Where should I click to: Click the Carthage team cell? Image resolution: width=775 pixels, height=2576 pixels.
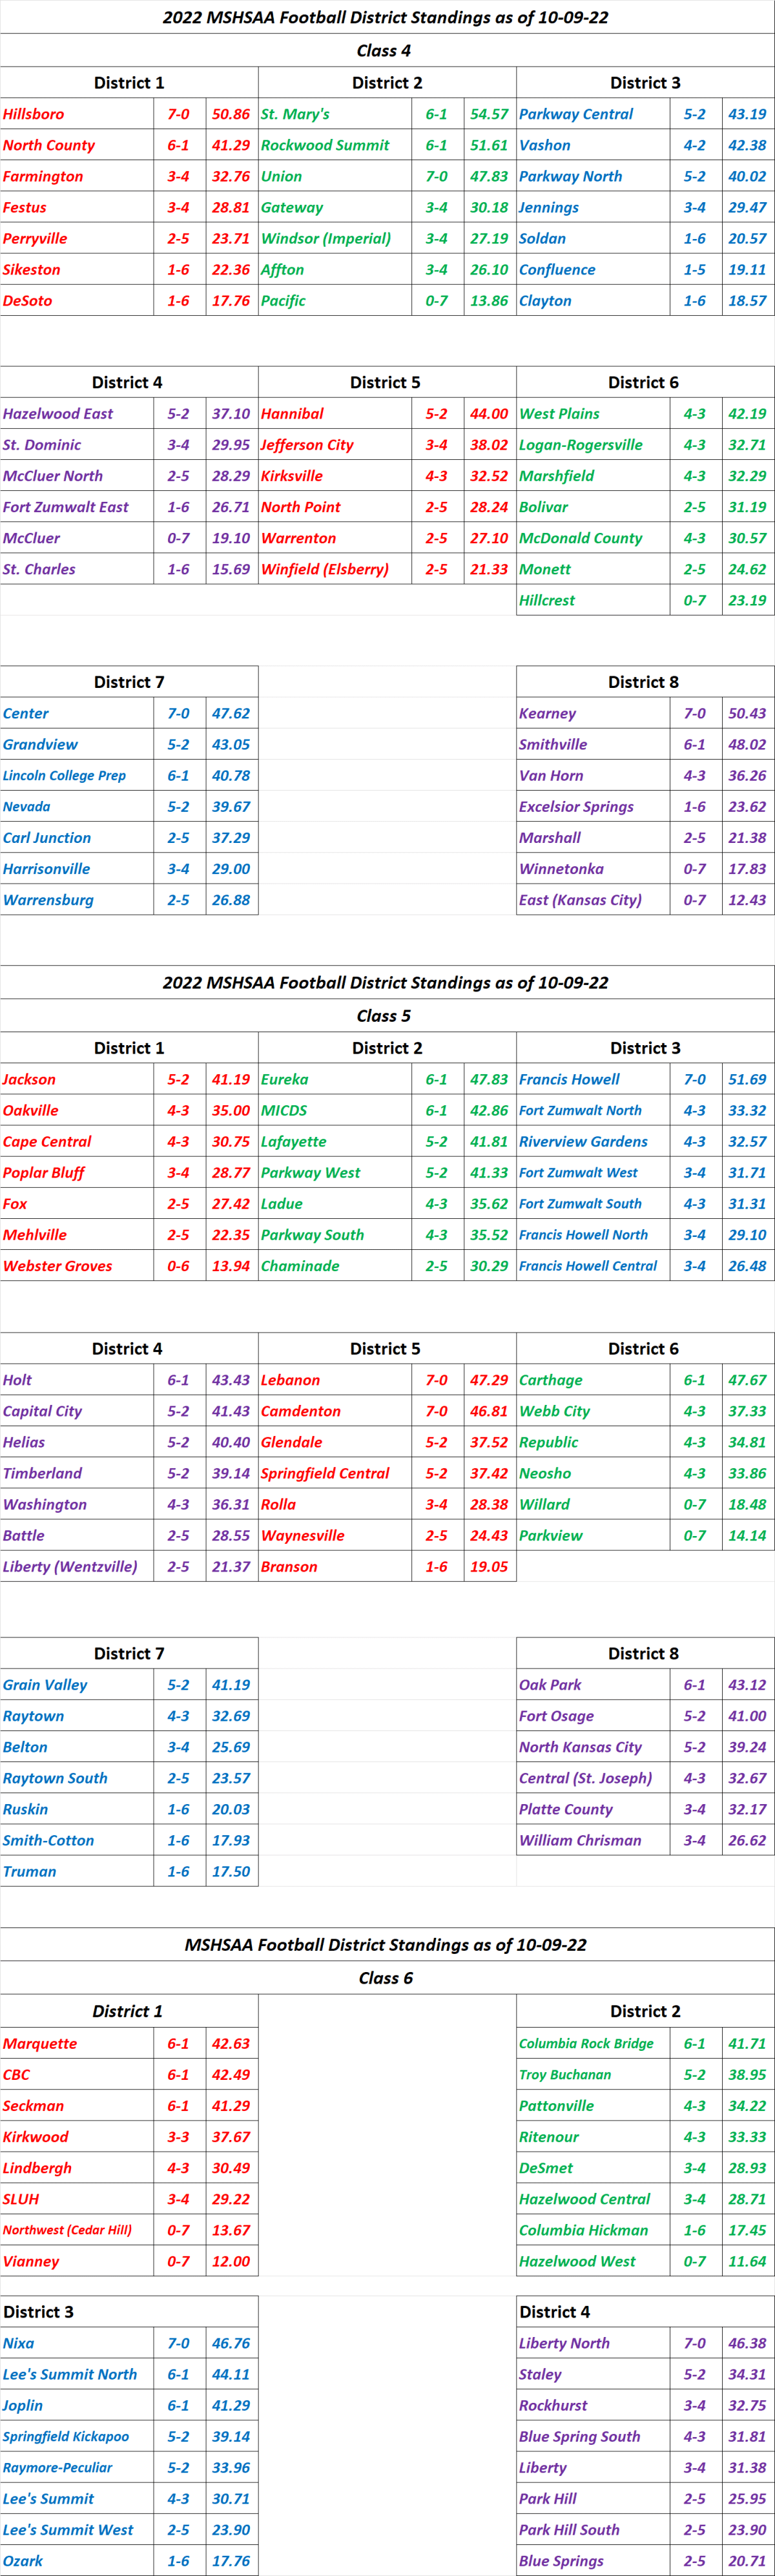coord(593,1380)
